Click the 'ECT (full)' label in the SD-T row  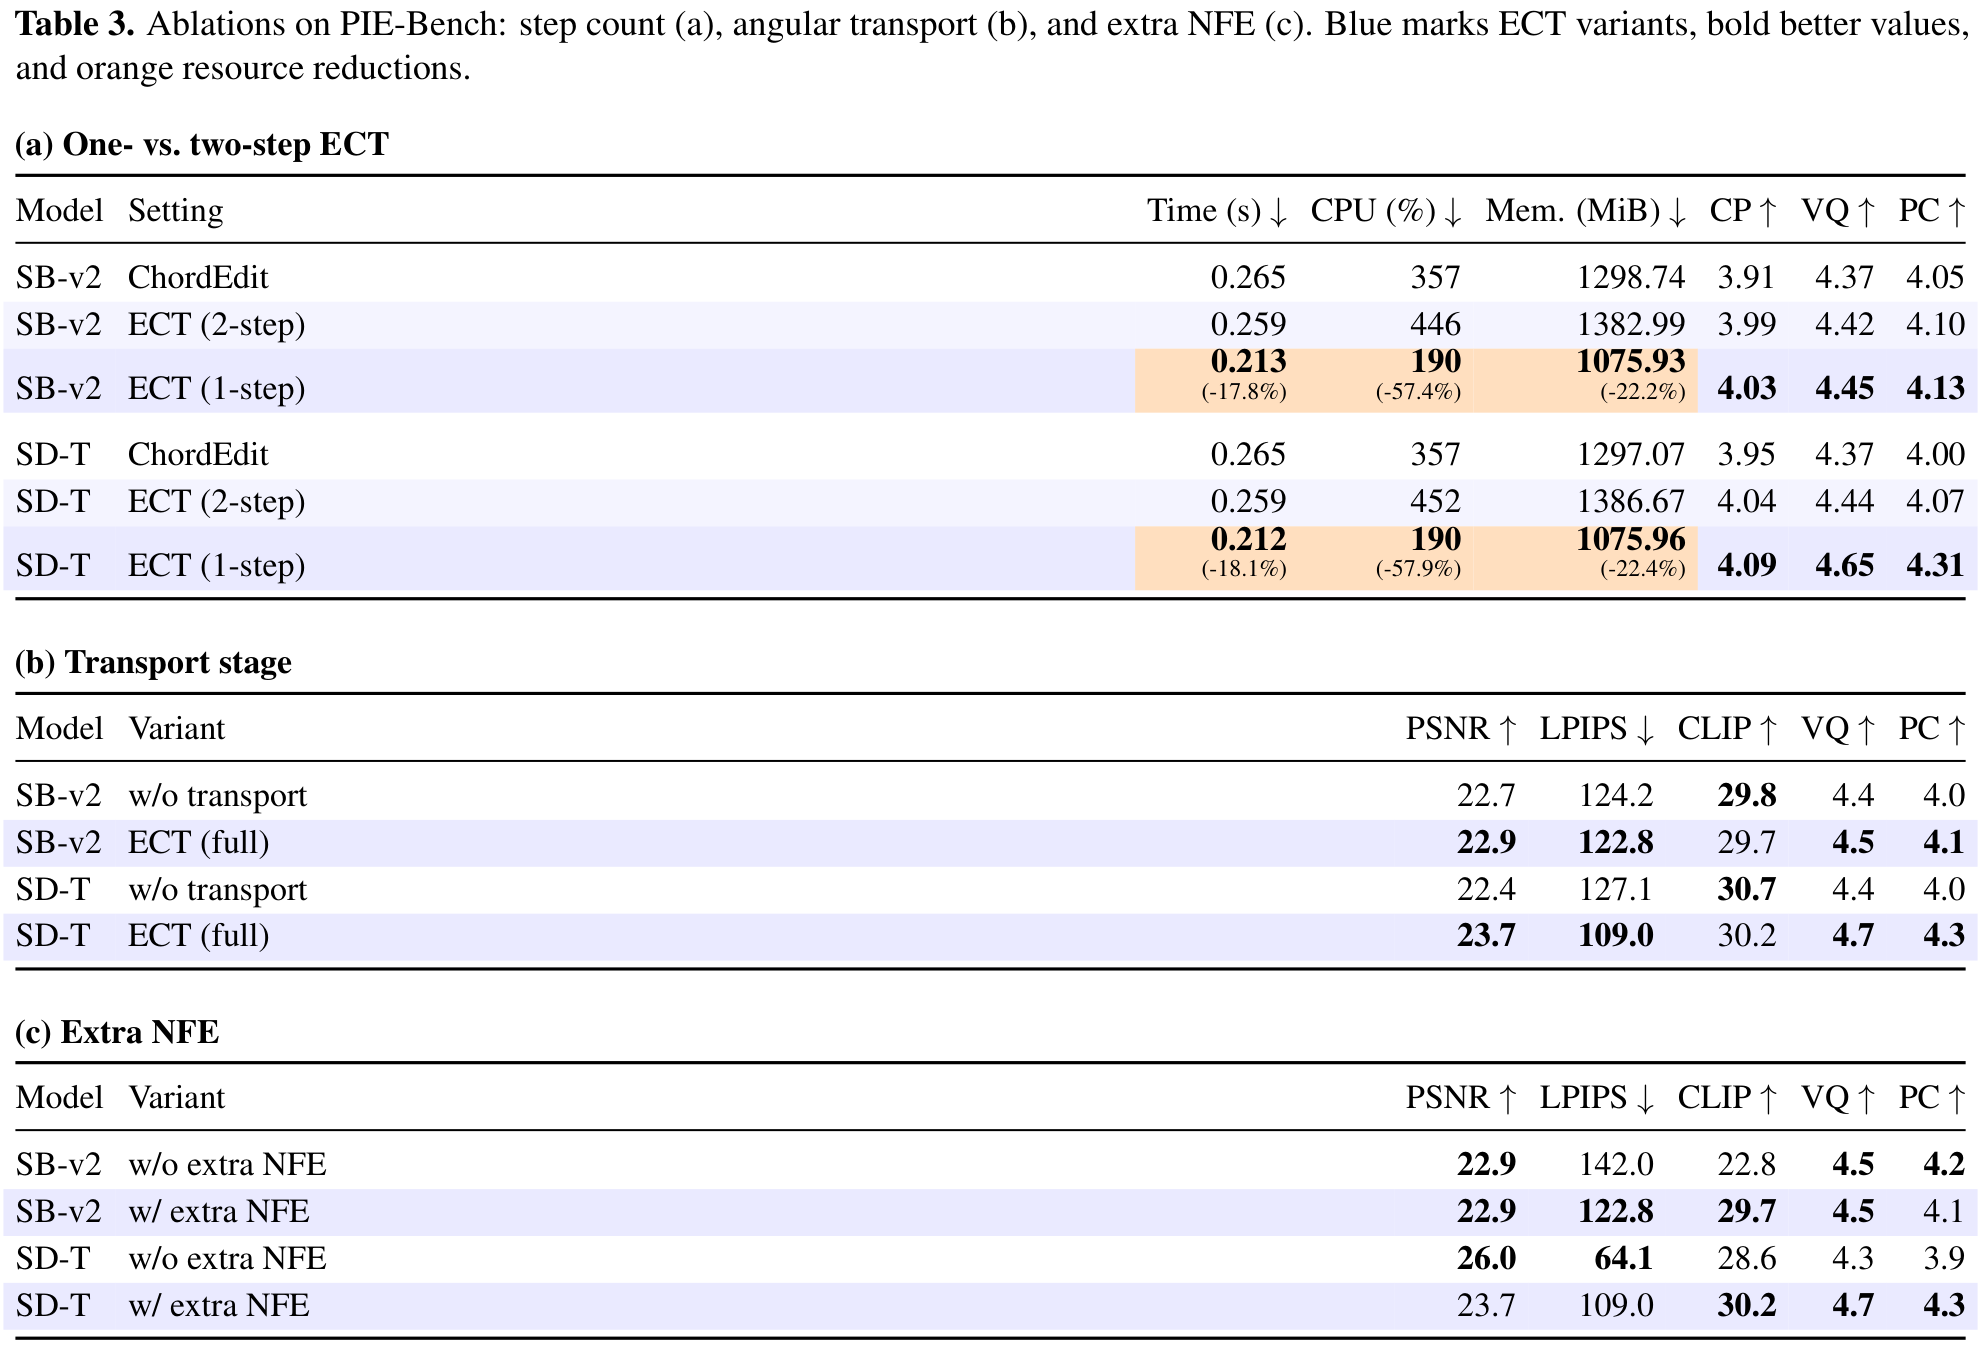(199, 936)
